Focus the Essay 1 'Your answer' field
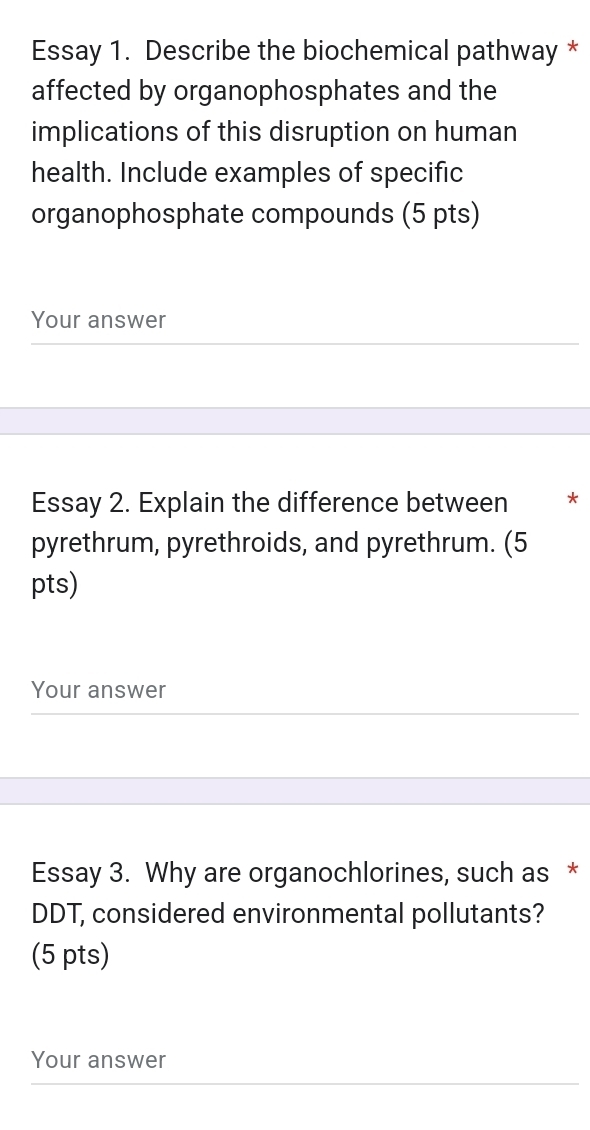This screenshot has width=590, height=1130. point(305,321)
